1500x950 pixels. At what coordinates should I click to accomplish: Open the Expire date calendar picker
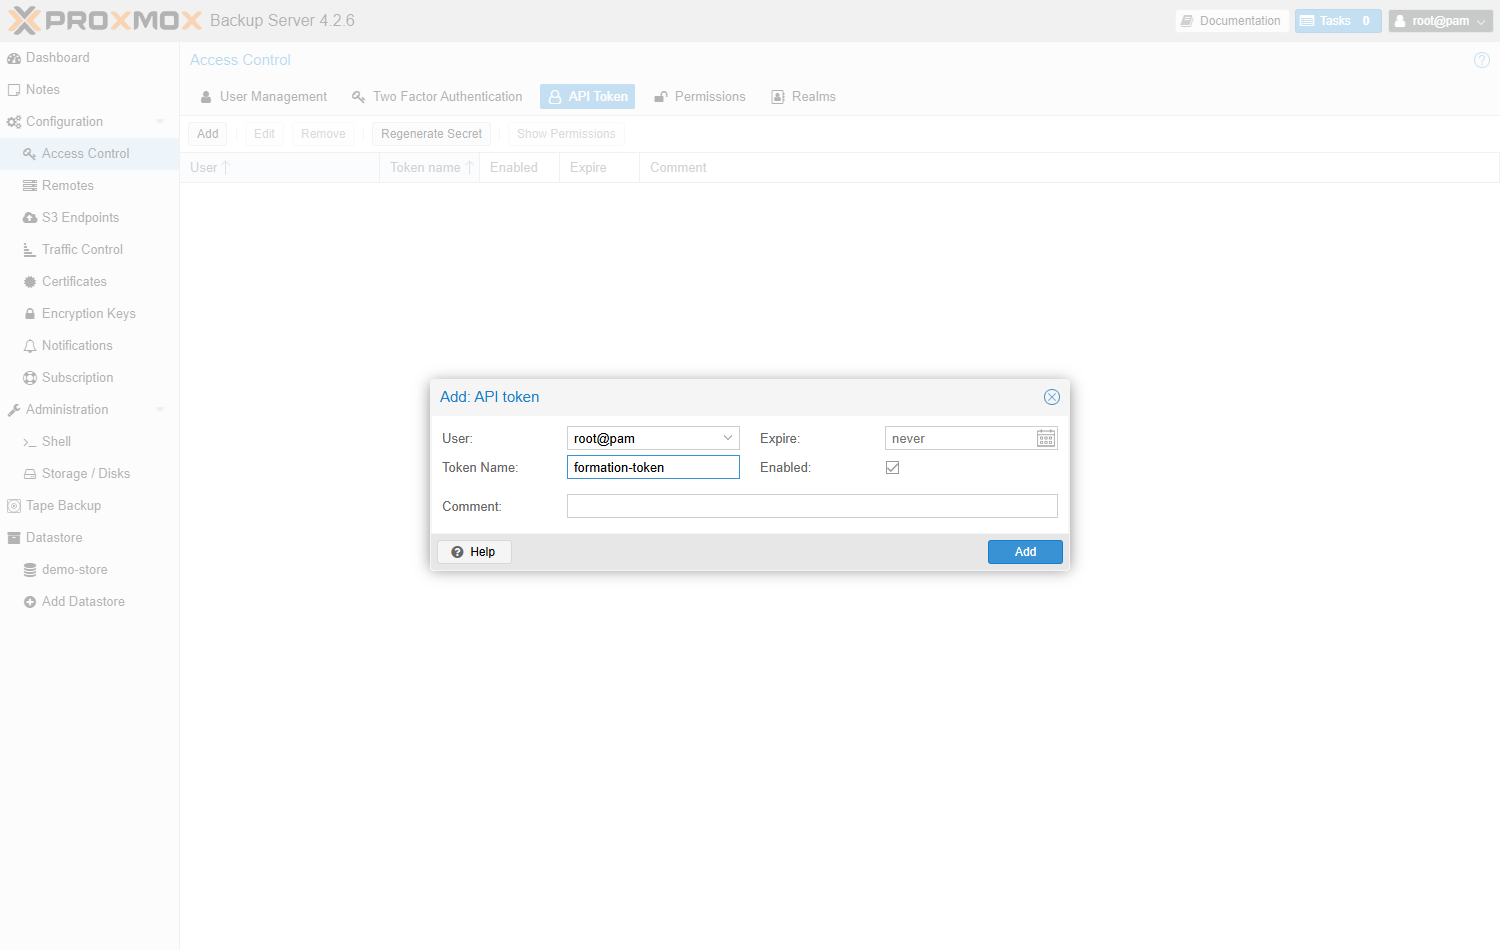coord(1046,438)
